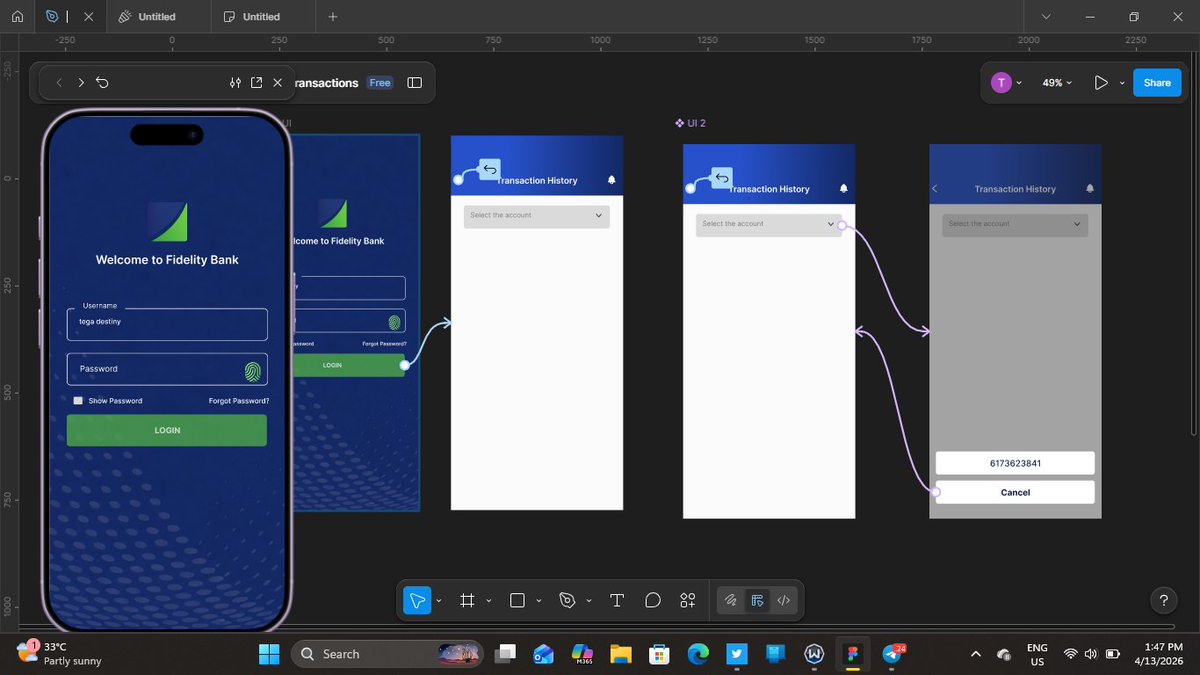Click the Password field in preview
Viewport: 1200px width, 675px height.
(x=167, y=369)
